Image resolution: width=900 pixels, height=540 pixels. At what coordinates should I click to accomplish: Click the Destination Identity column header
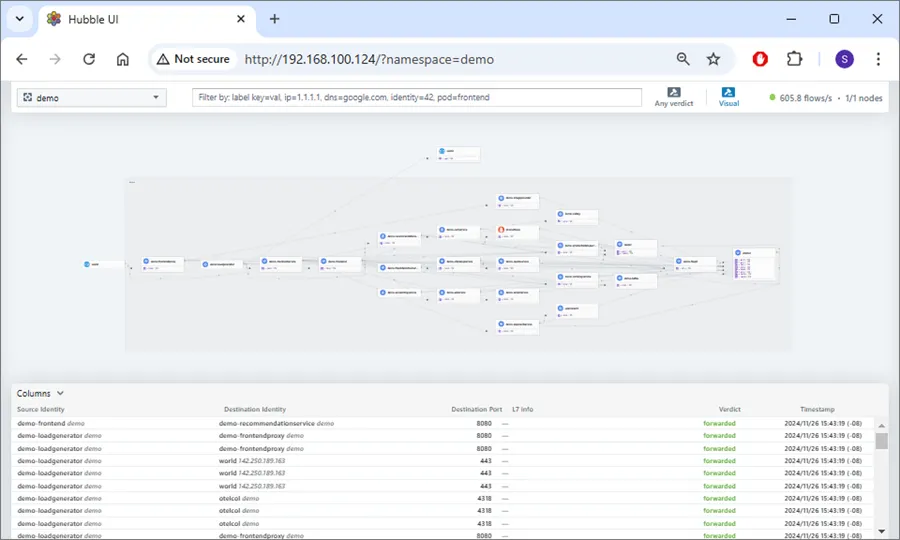coord(255,409)
